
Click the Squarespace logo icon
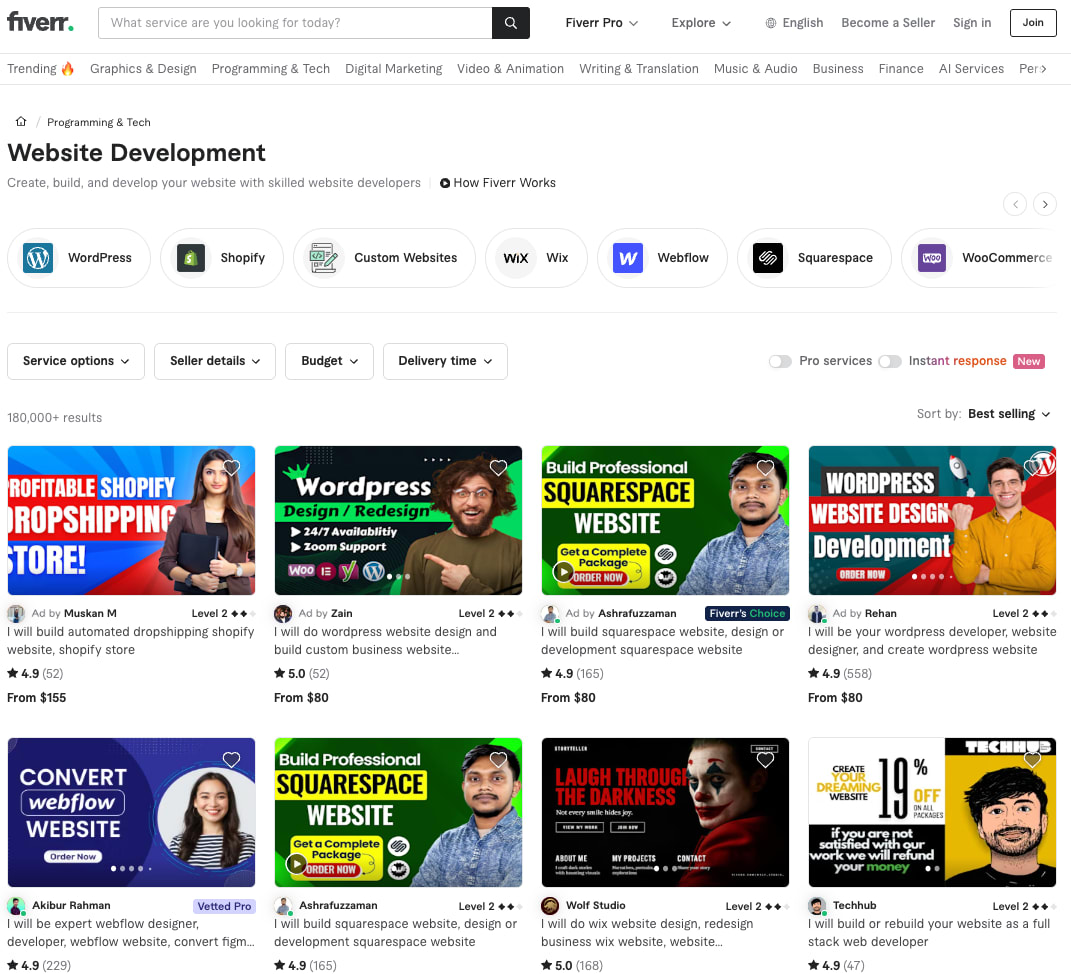[768, 258]
